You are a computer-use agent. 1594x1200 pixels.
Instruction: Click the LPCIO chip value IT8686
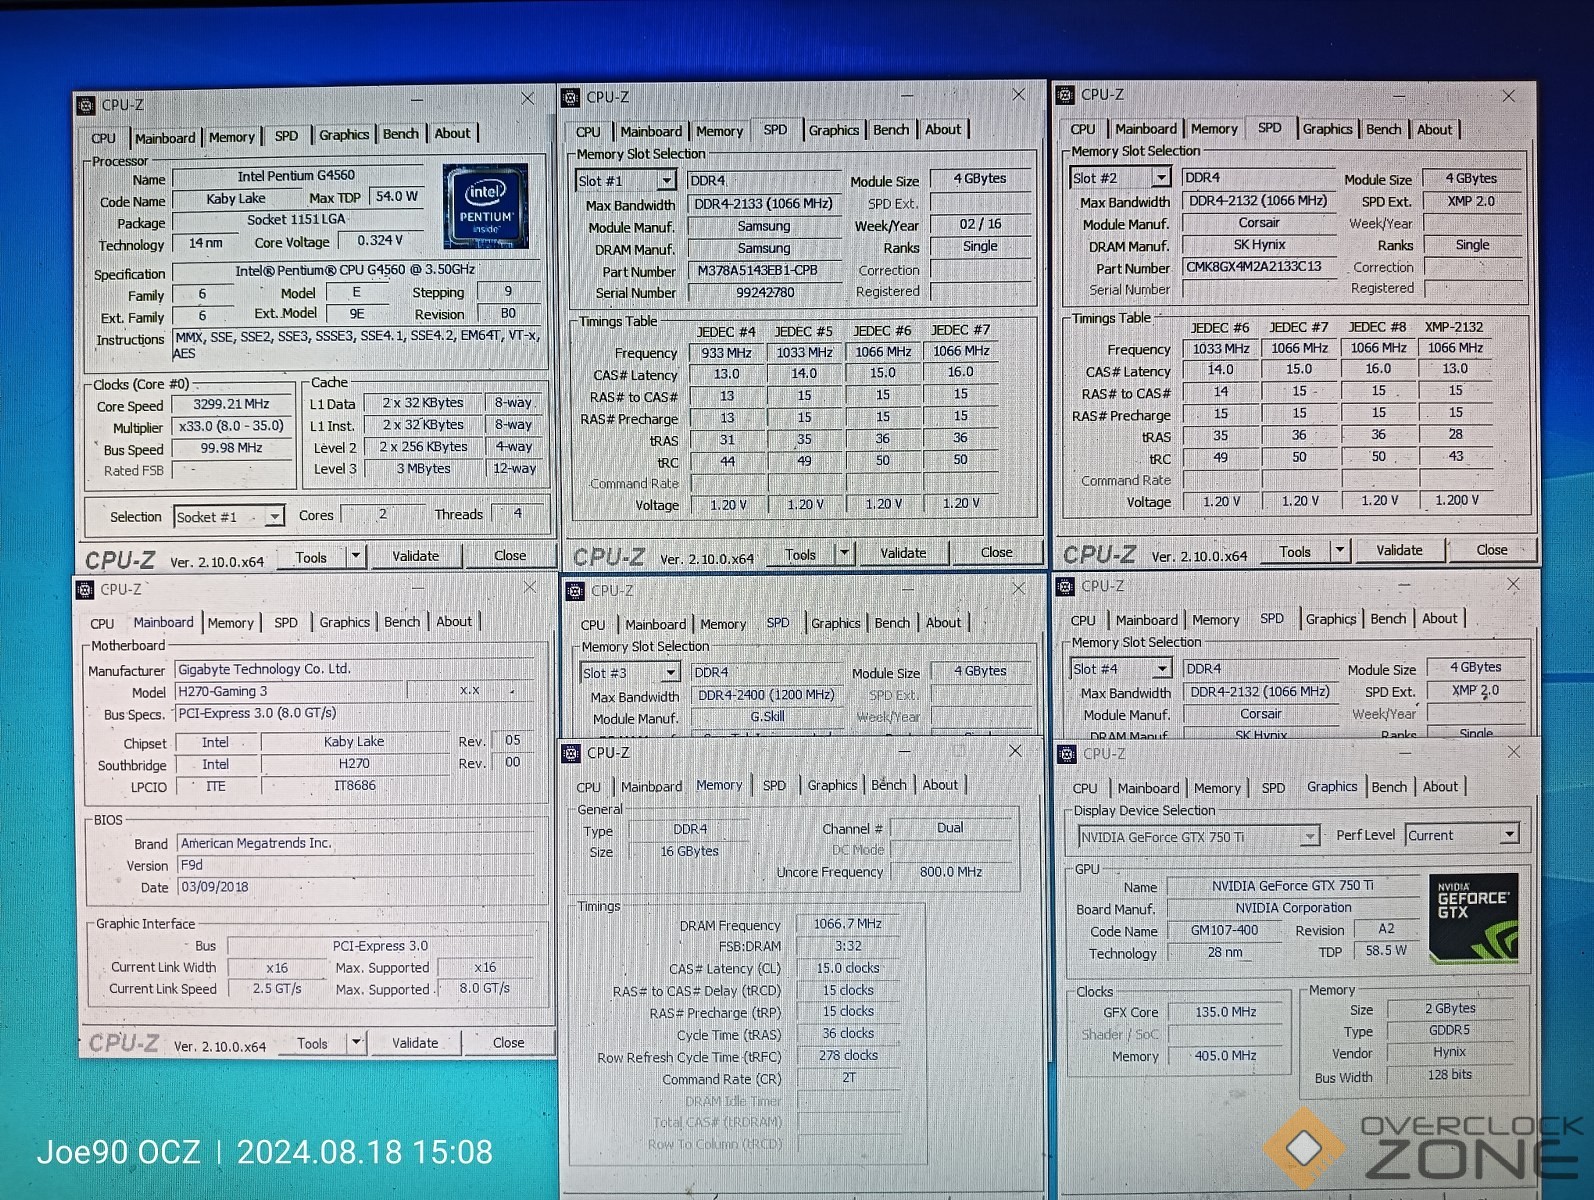point(355,786)
